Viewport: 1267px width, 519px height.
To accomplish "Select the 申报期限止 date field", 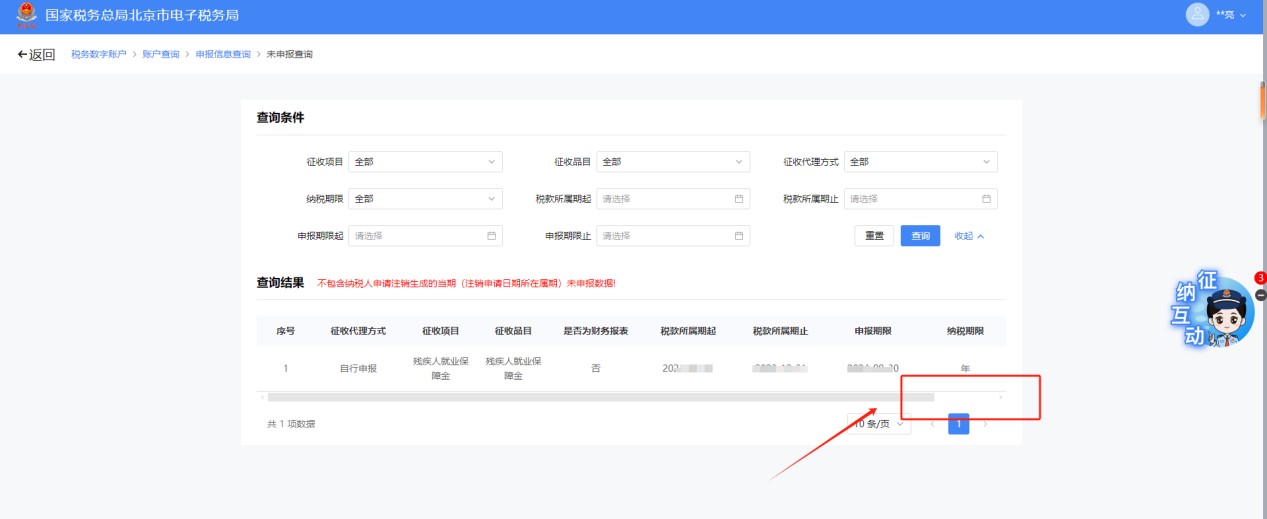I will coord(673,236).
